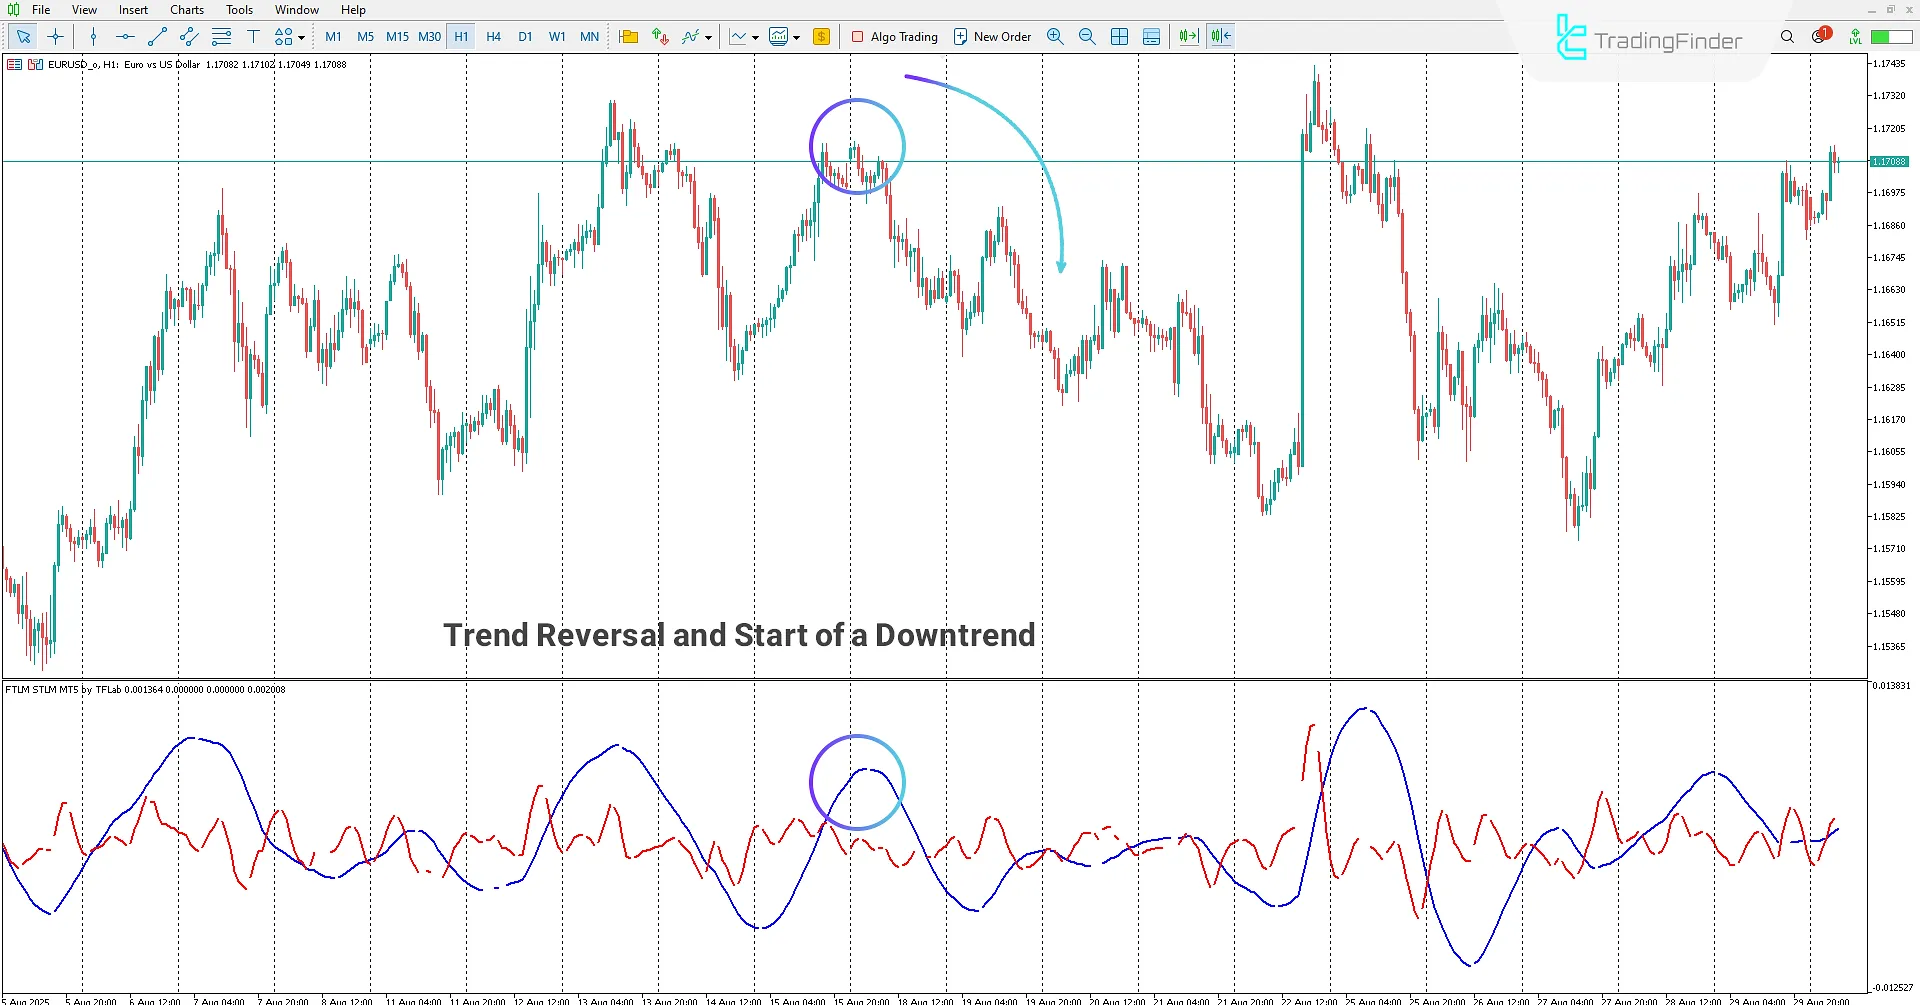Screen dimensions: 1920x1005
Task: Zoom in on the chart
Action: (1055, 36)
